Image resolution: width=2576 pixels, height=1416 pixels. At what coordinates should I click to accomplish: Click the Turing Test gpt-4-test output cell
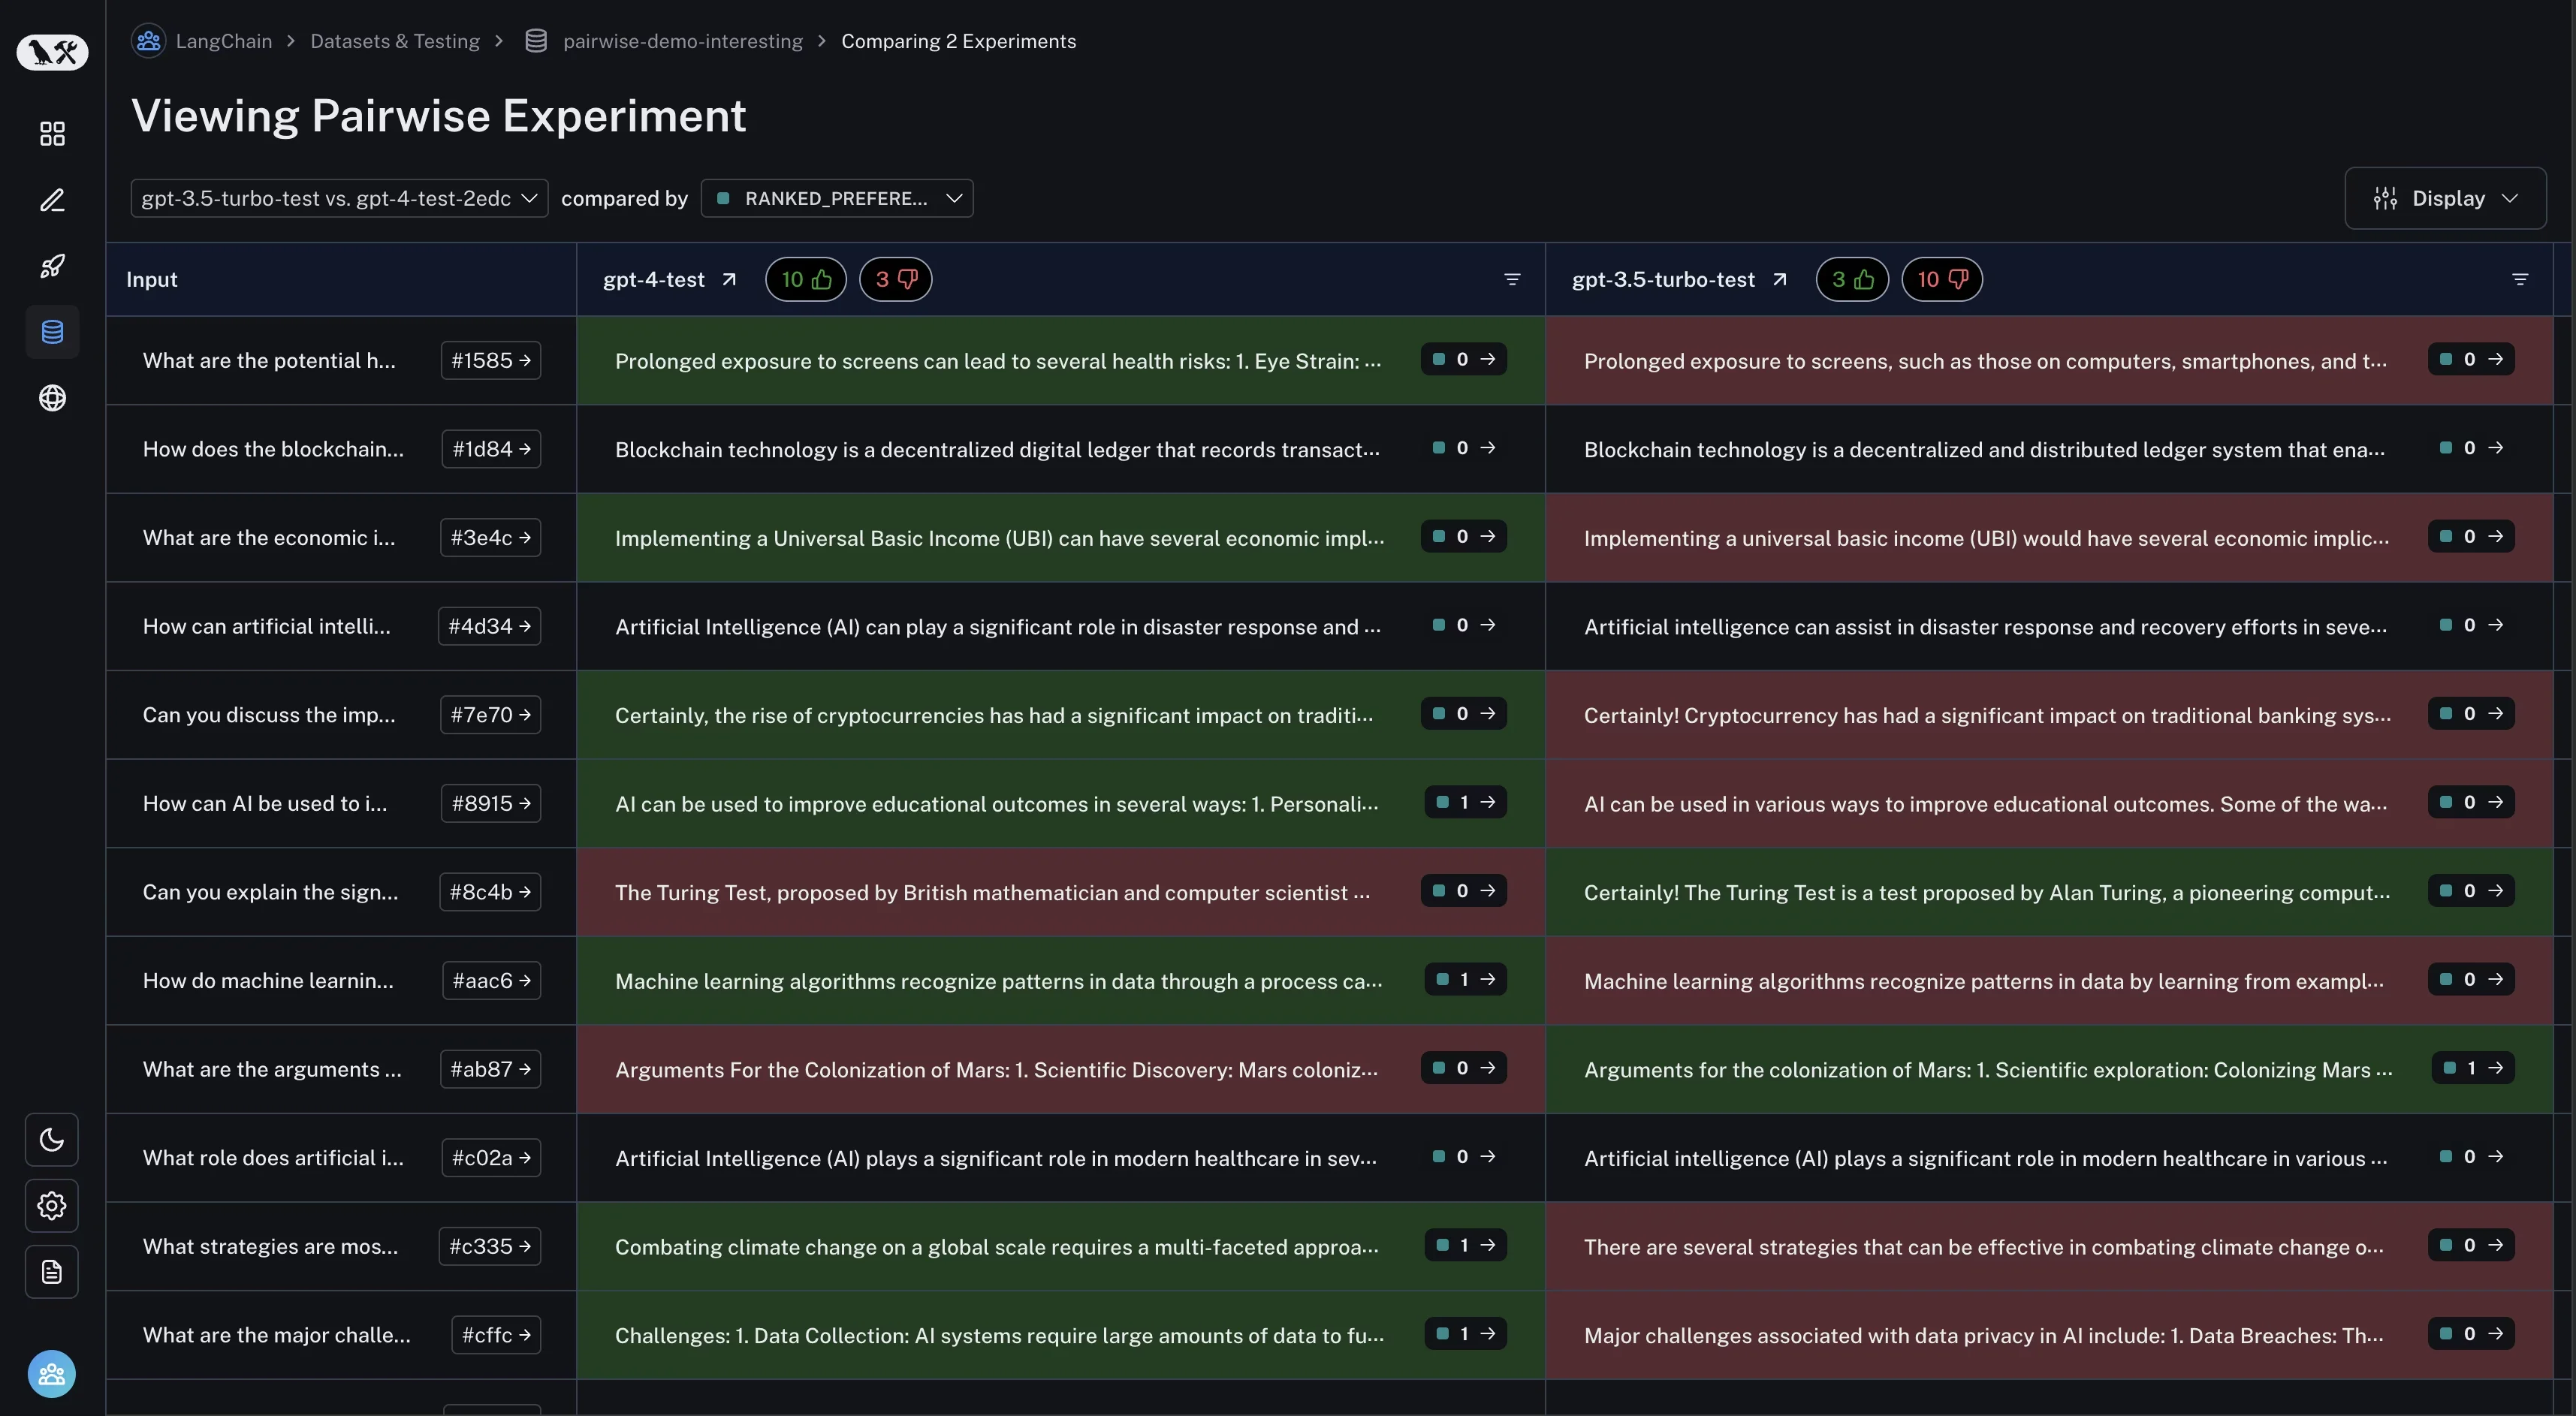pos(992,892)
